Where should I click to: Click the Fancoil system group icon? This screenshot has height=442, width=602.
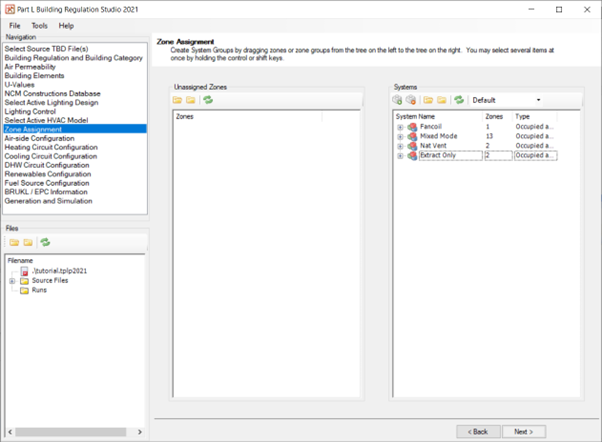pos(412,127)
